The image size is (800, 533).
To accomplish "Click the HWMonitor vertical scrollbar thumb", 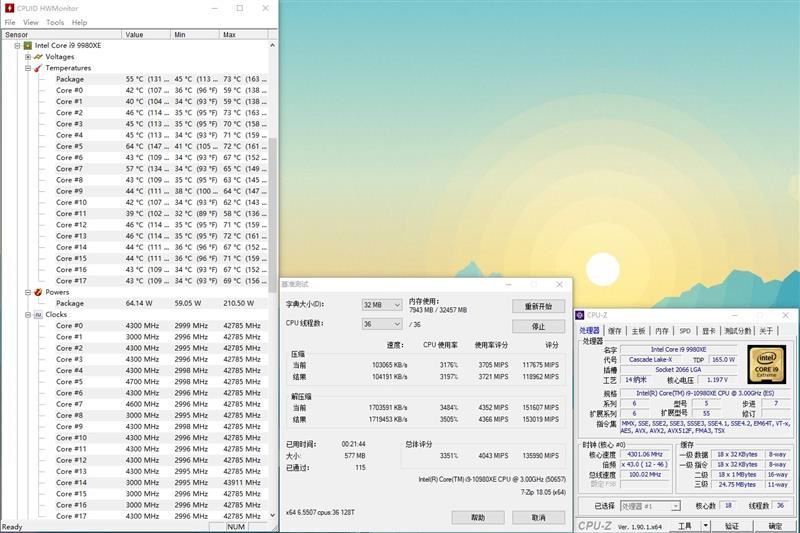I will [x=272, y=214].
